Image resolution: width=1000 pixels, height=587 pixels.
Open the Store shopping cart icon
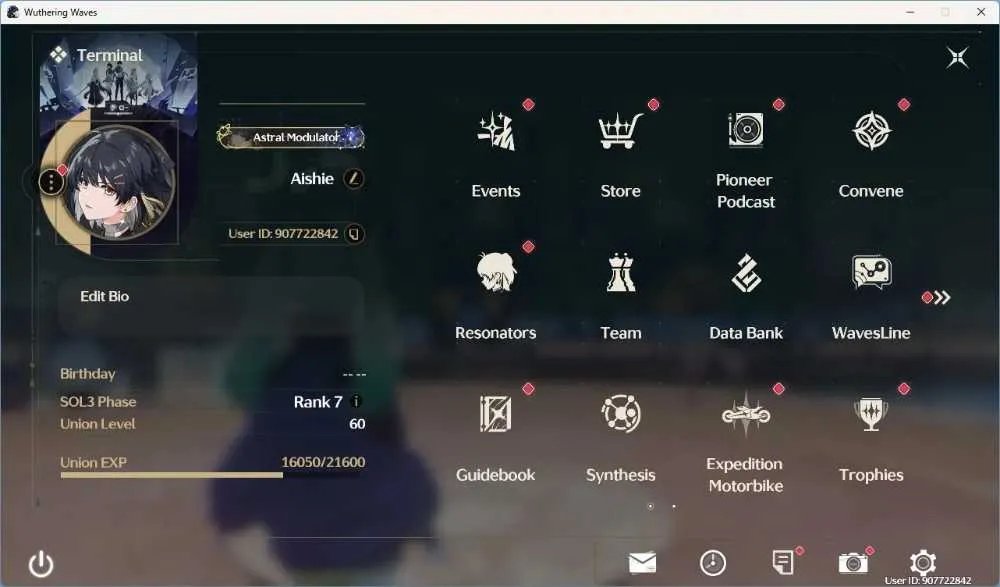coord(621,131)
